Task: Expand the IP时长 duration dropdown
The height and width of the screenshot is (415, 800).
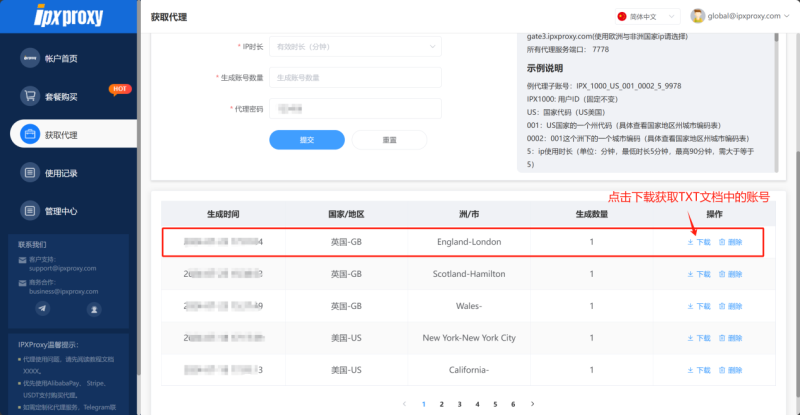Action: click(356, 46)
